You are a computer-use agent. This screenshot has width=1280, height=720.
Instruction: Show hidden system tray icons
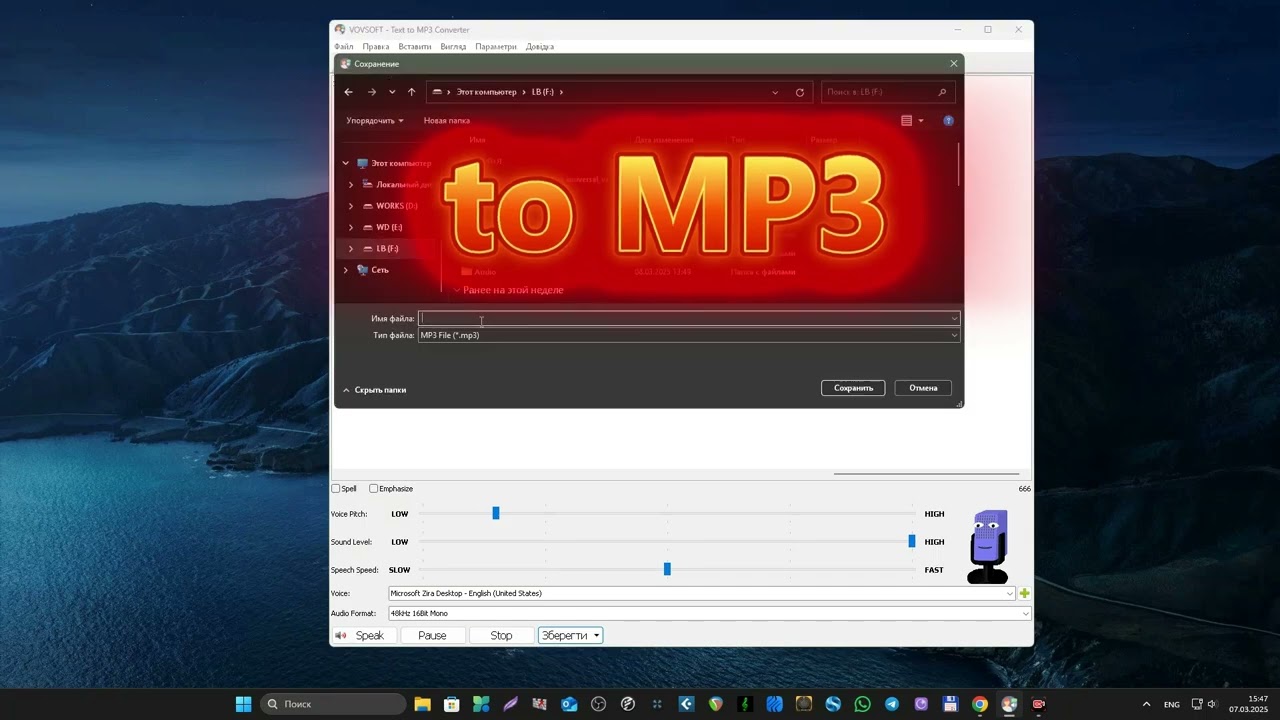1146,704
